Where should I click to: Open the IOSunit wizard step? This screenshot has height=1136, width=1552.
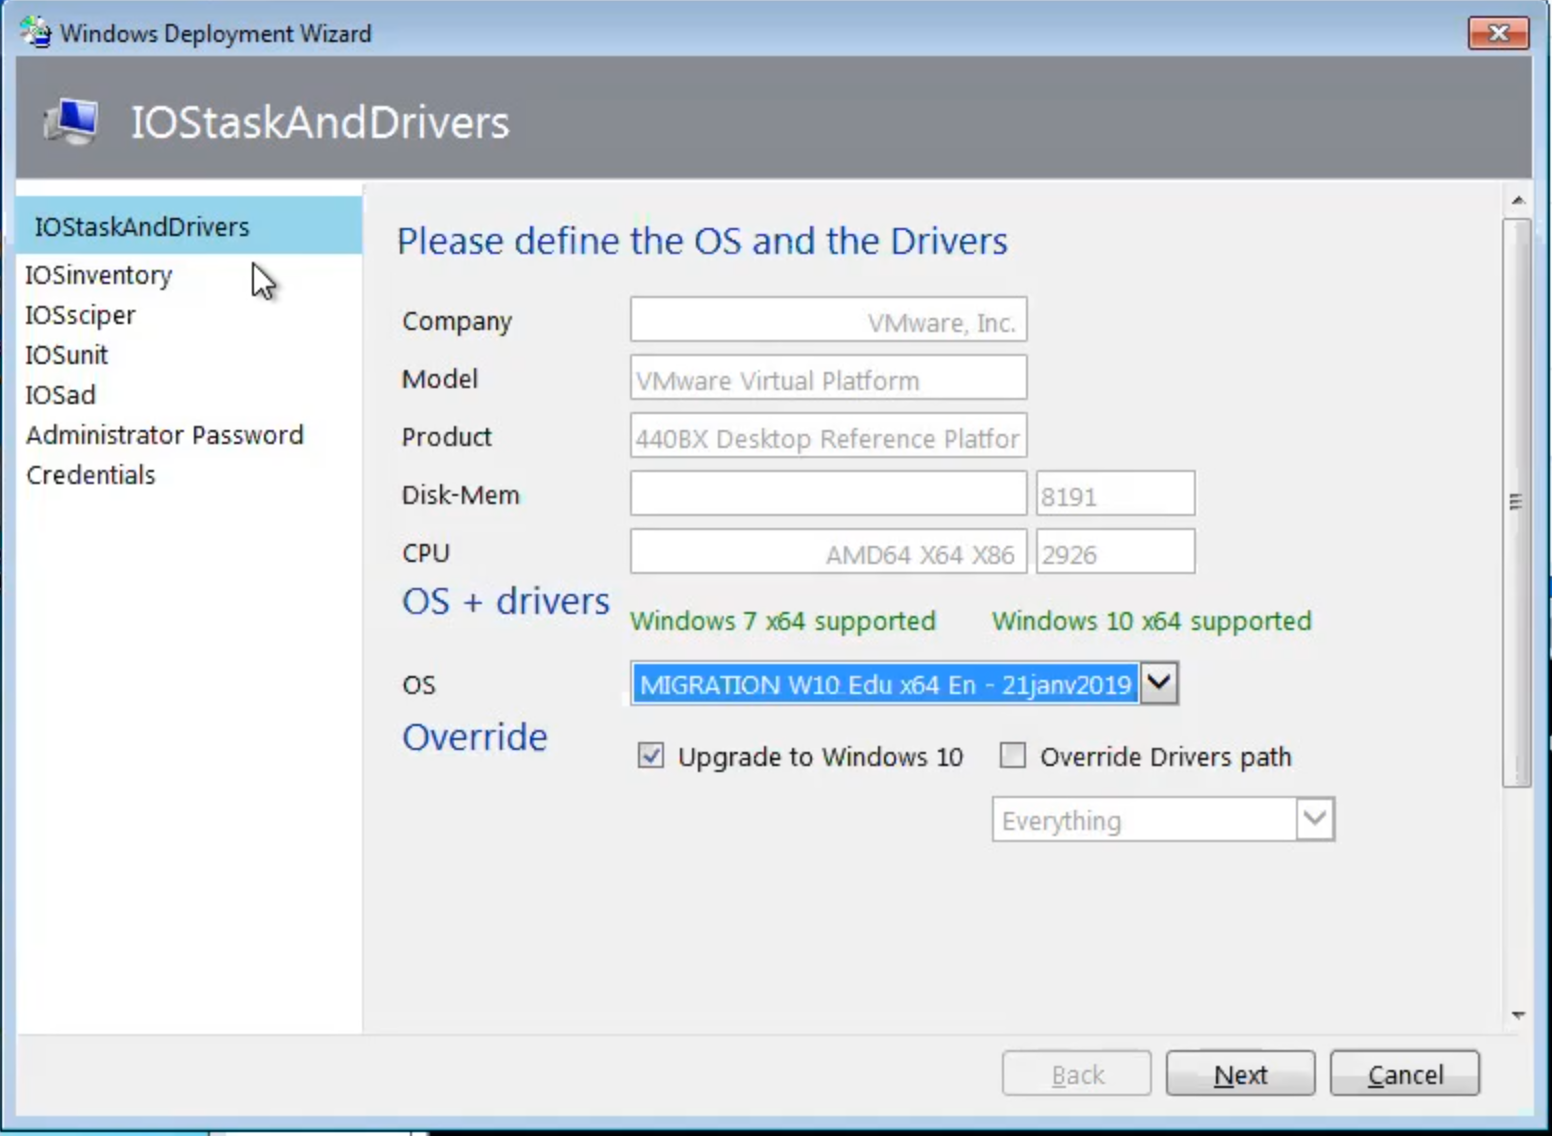pos(66,355)
